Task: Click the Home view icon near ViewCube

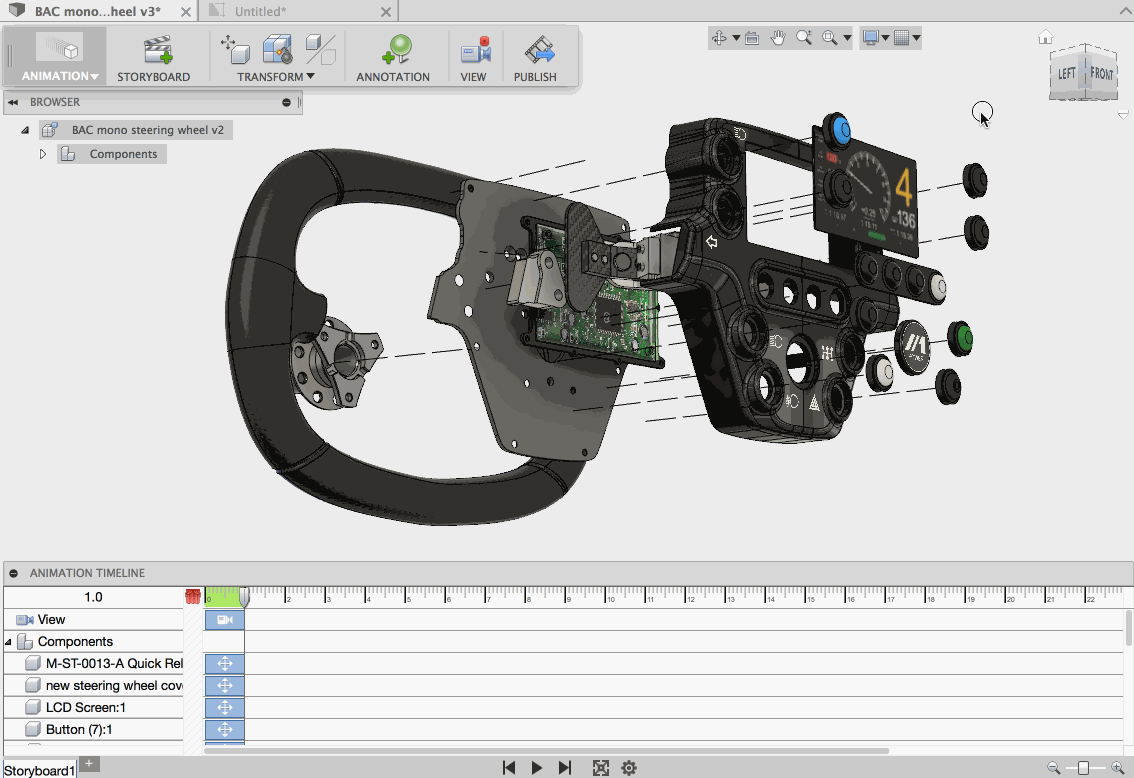Action: (1045, 38)
